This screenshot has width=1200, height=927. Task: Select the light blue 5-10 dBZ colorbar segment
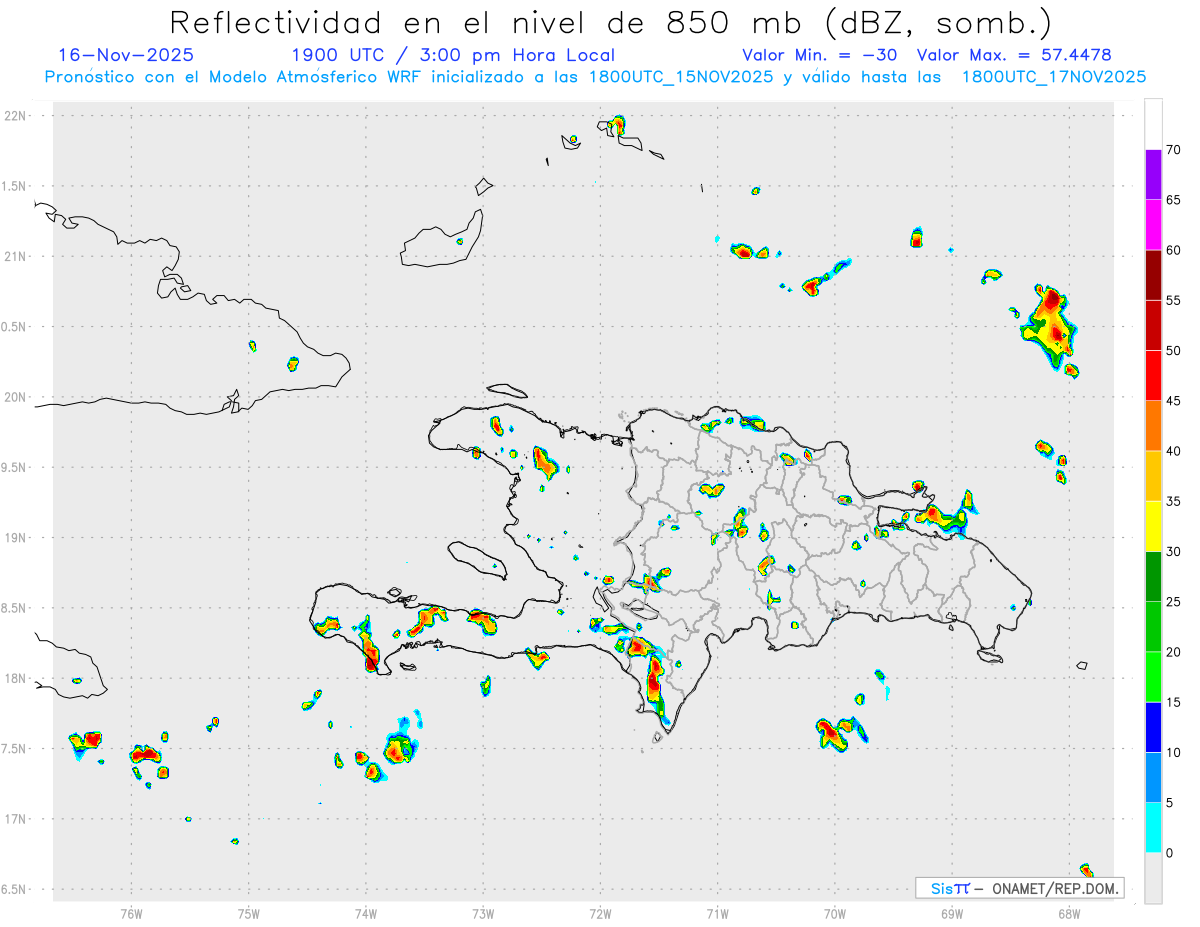[1153, 777]
